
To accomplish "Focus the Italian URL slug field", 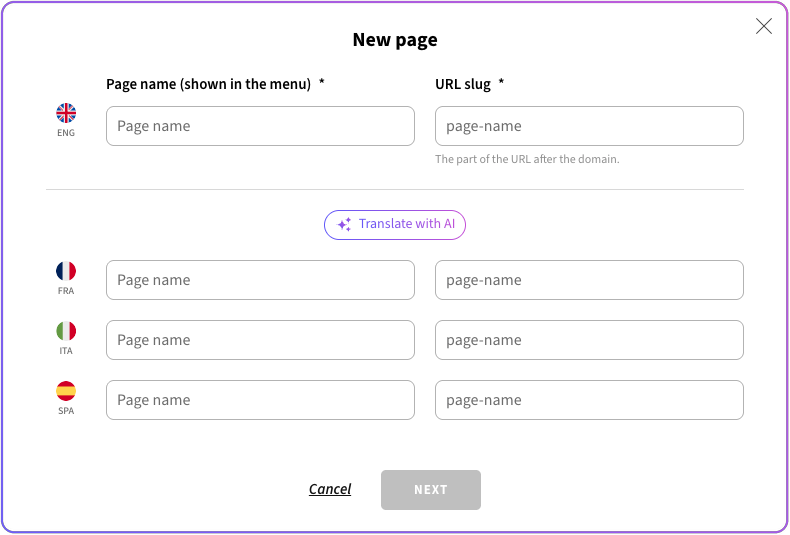I will pos(589,340).
